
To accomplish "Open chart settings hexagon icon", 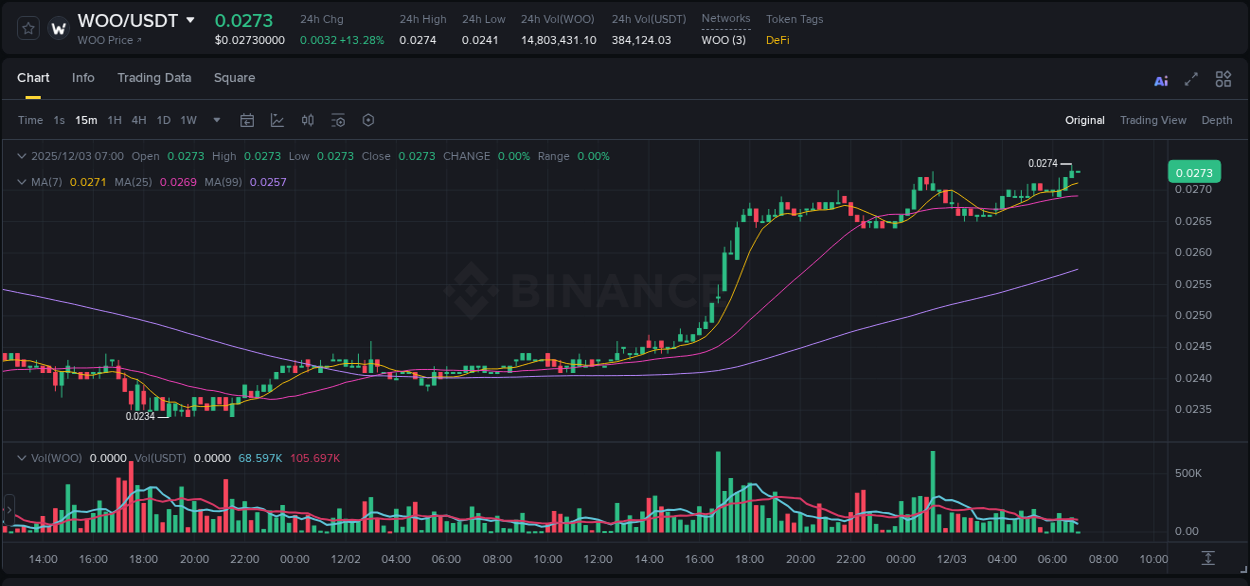I will click(x=367, y=120).
